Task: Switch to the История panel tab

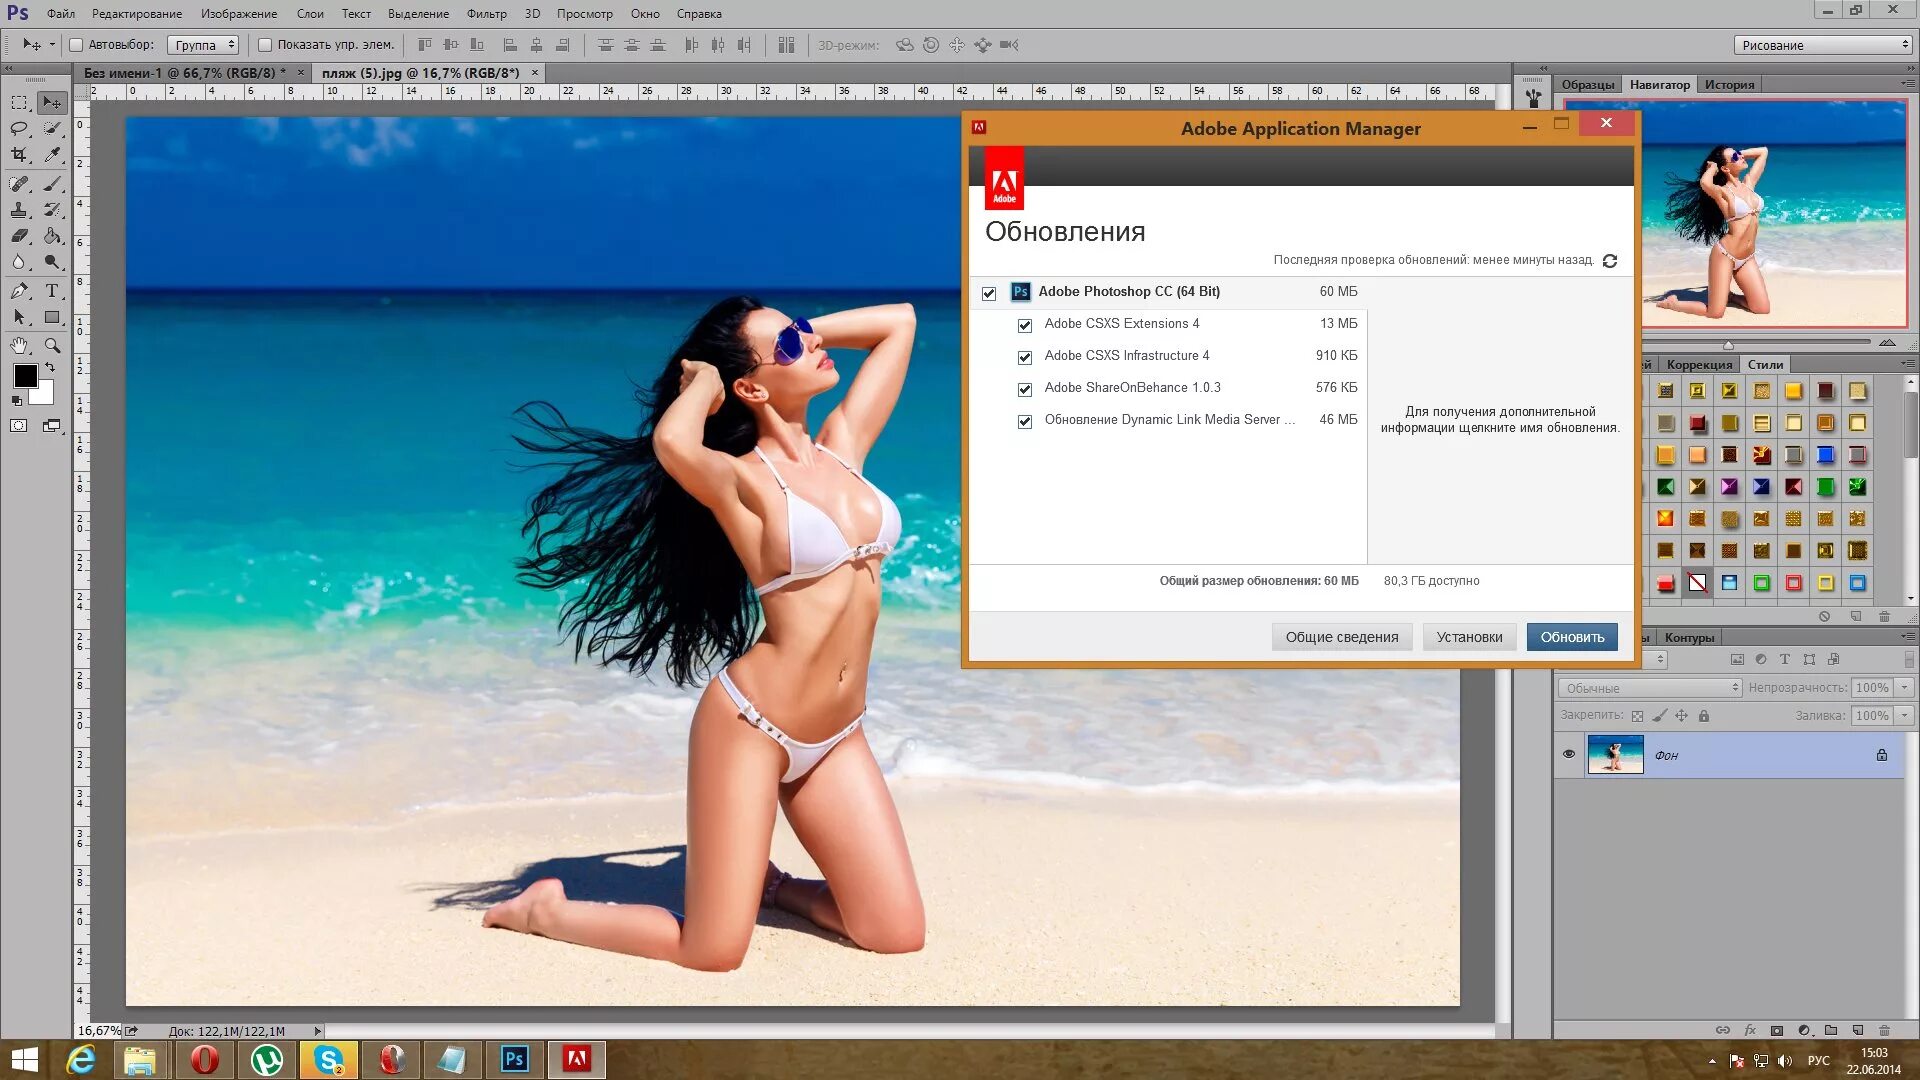Action: (1729, 85)
